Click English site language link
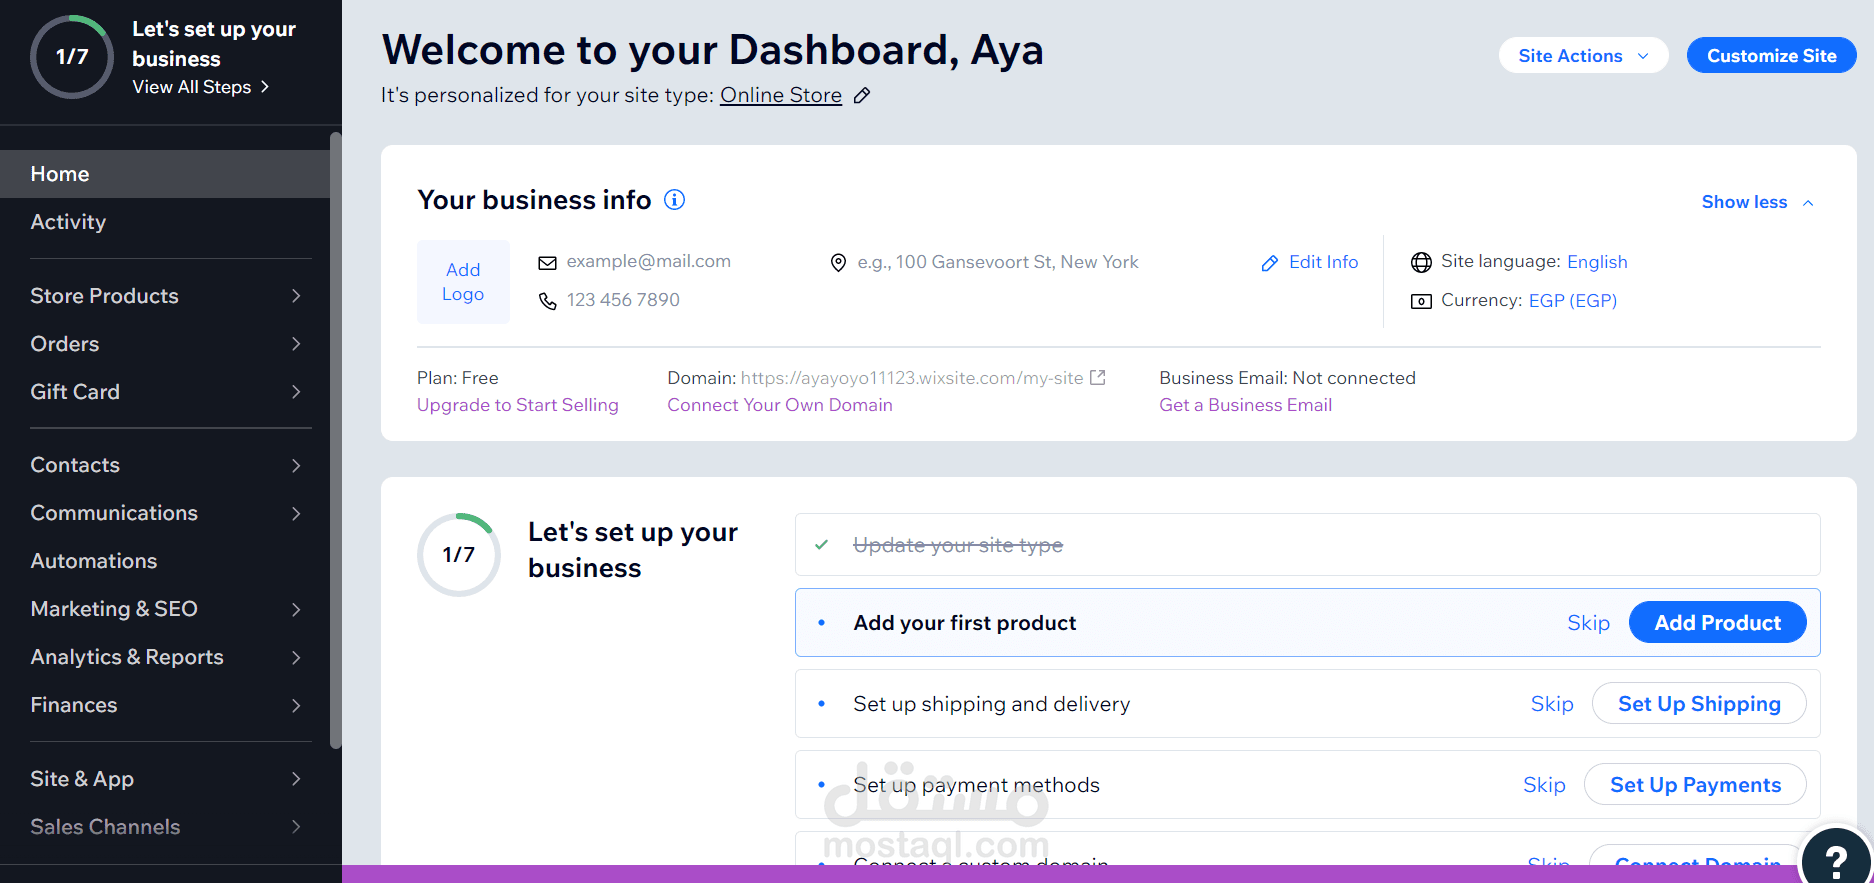 [x=1597, y=262]
